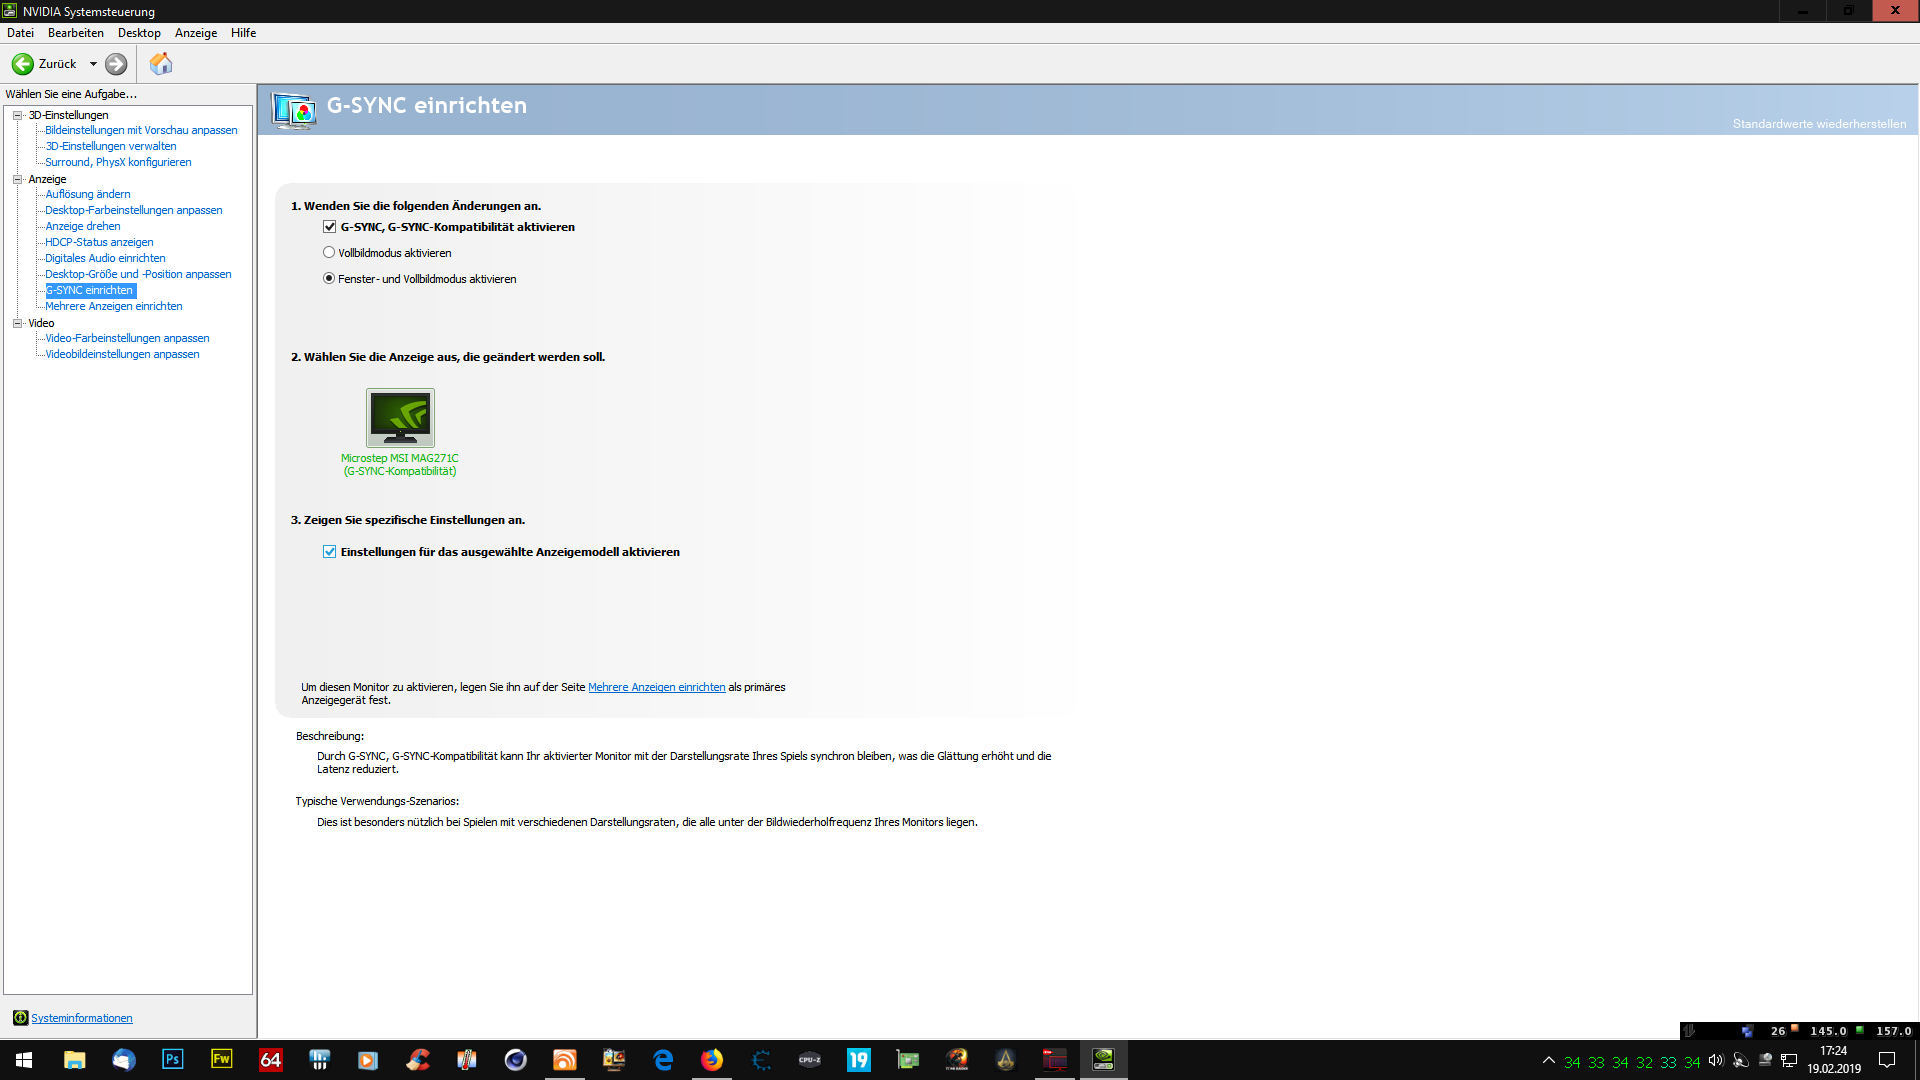
Task: Open the Zurück history dropdown arrow
Action: click(93, 64)
